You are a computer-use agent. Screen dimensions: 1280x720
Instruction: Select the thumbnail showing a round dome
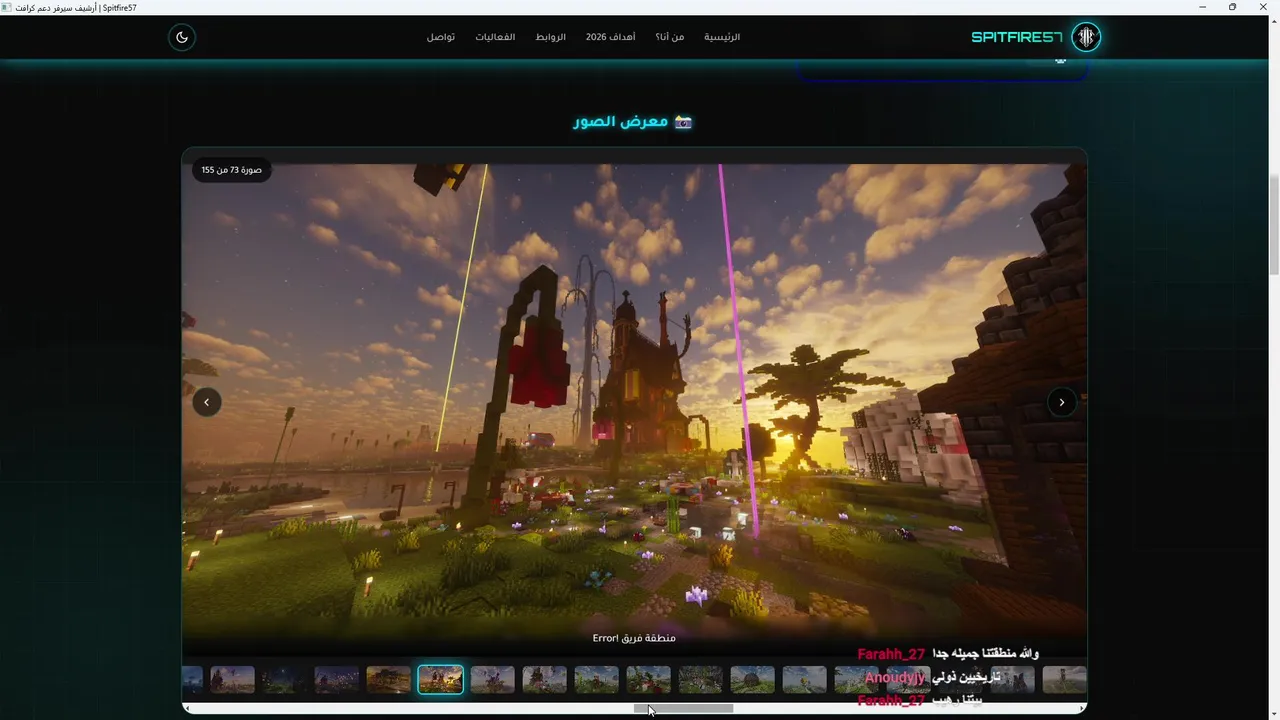tap(753, 680)
